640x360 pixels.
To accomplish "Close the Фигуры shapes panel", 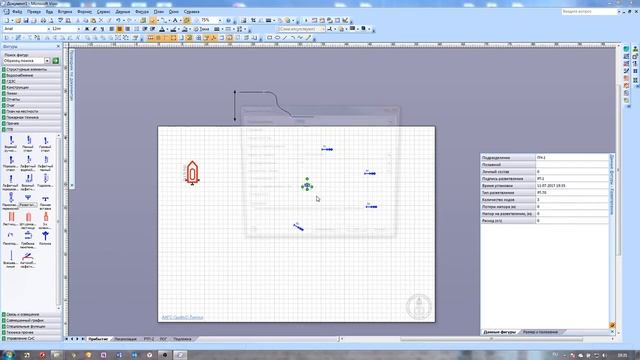I will pos(58,47).
